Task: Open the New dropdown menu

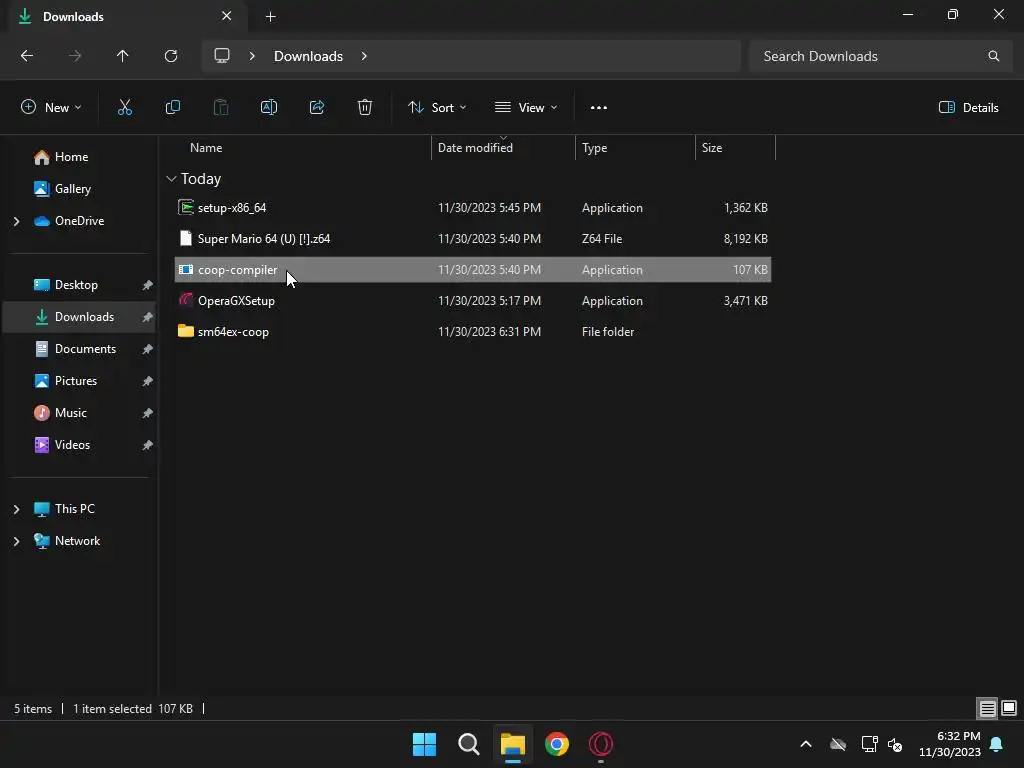Action: (x=52, y=108)
